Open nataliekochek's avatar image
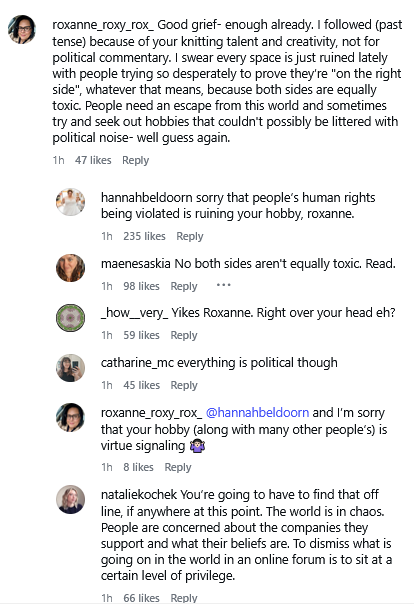Screen dimensions: 414x606 [x=70, y=499]
